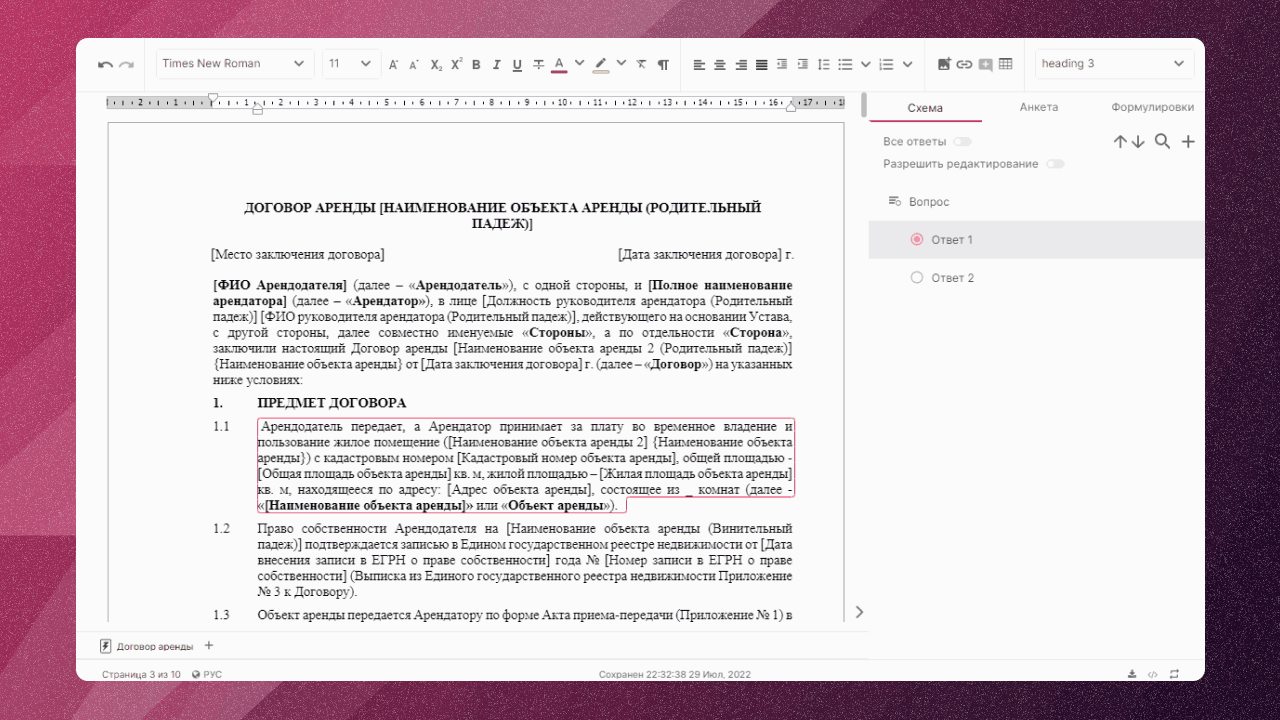Apply subscript formatting
Image resolution: width=1280 pixels, height=720 pixels.
point(436,64)
